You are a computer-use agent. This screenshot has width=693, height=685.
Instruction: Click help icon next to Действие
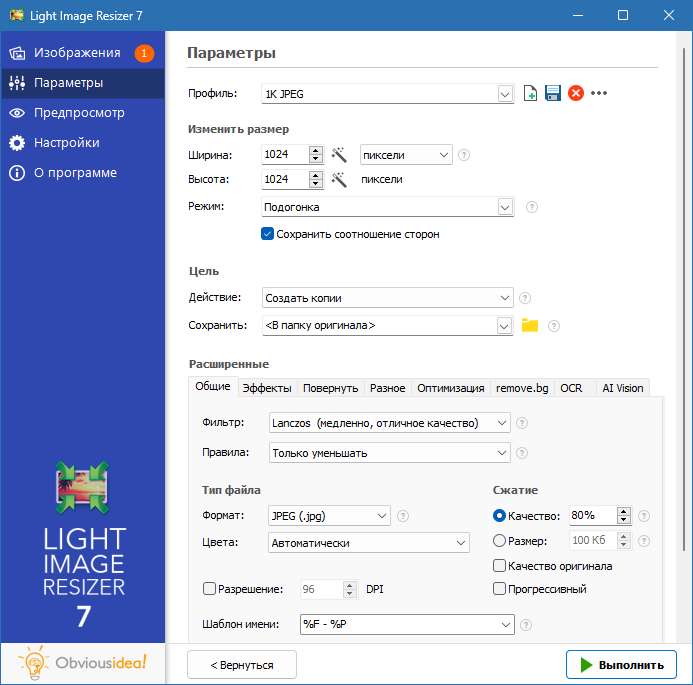(525, 298)
